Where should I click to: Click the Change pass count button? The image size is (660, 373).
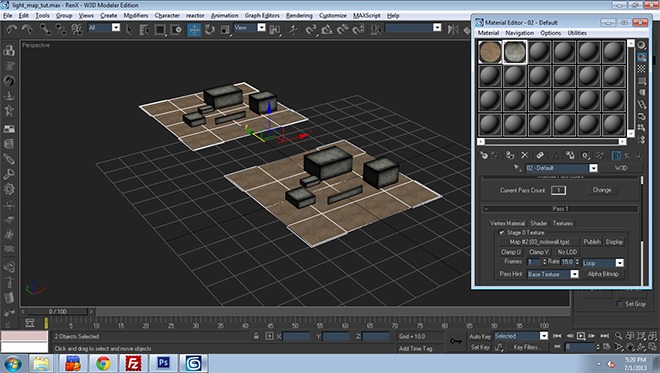pos(602,190)
